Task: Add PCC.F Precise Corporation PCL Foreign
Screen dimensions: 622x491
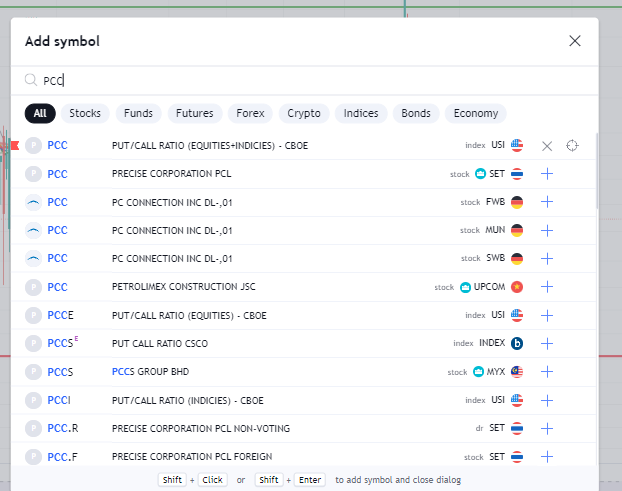Action: point(547,456)
